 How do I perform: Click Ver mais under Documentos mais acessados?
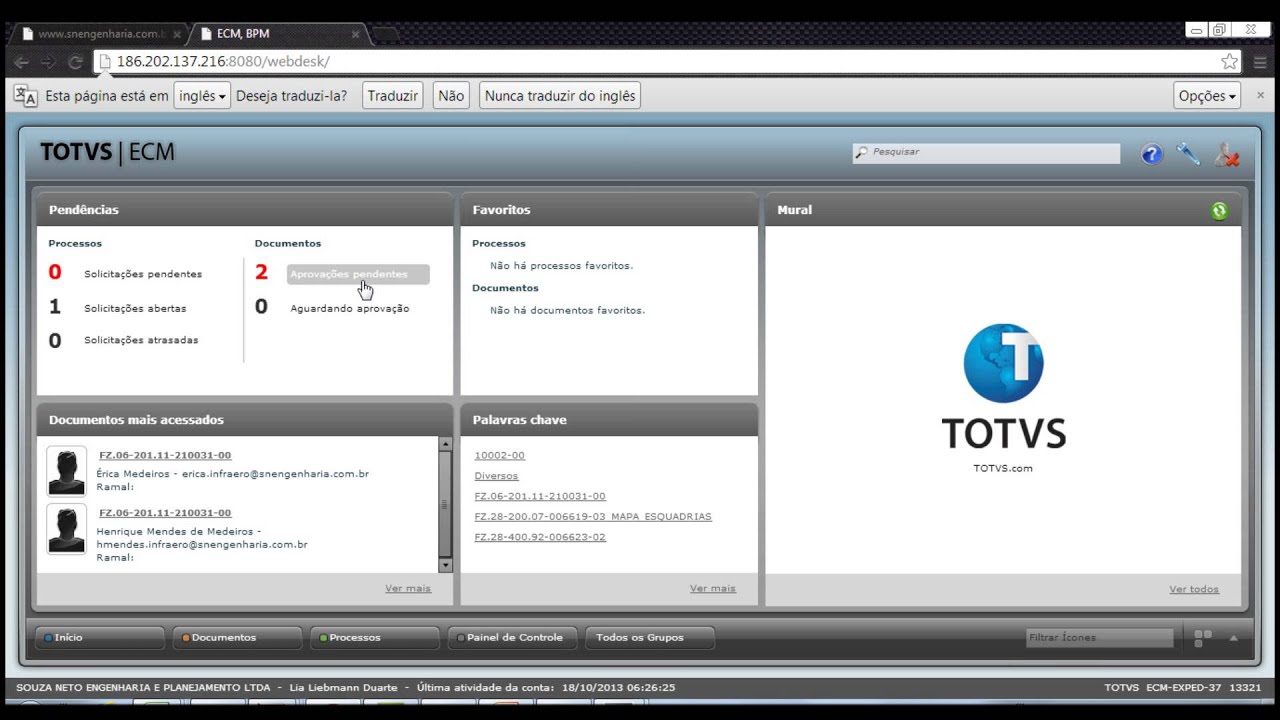click(x=408, y=588)
